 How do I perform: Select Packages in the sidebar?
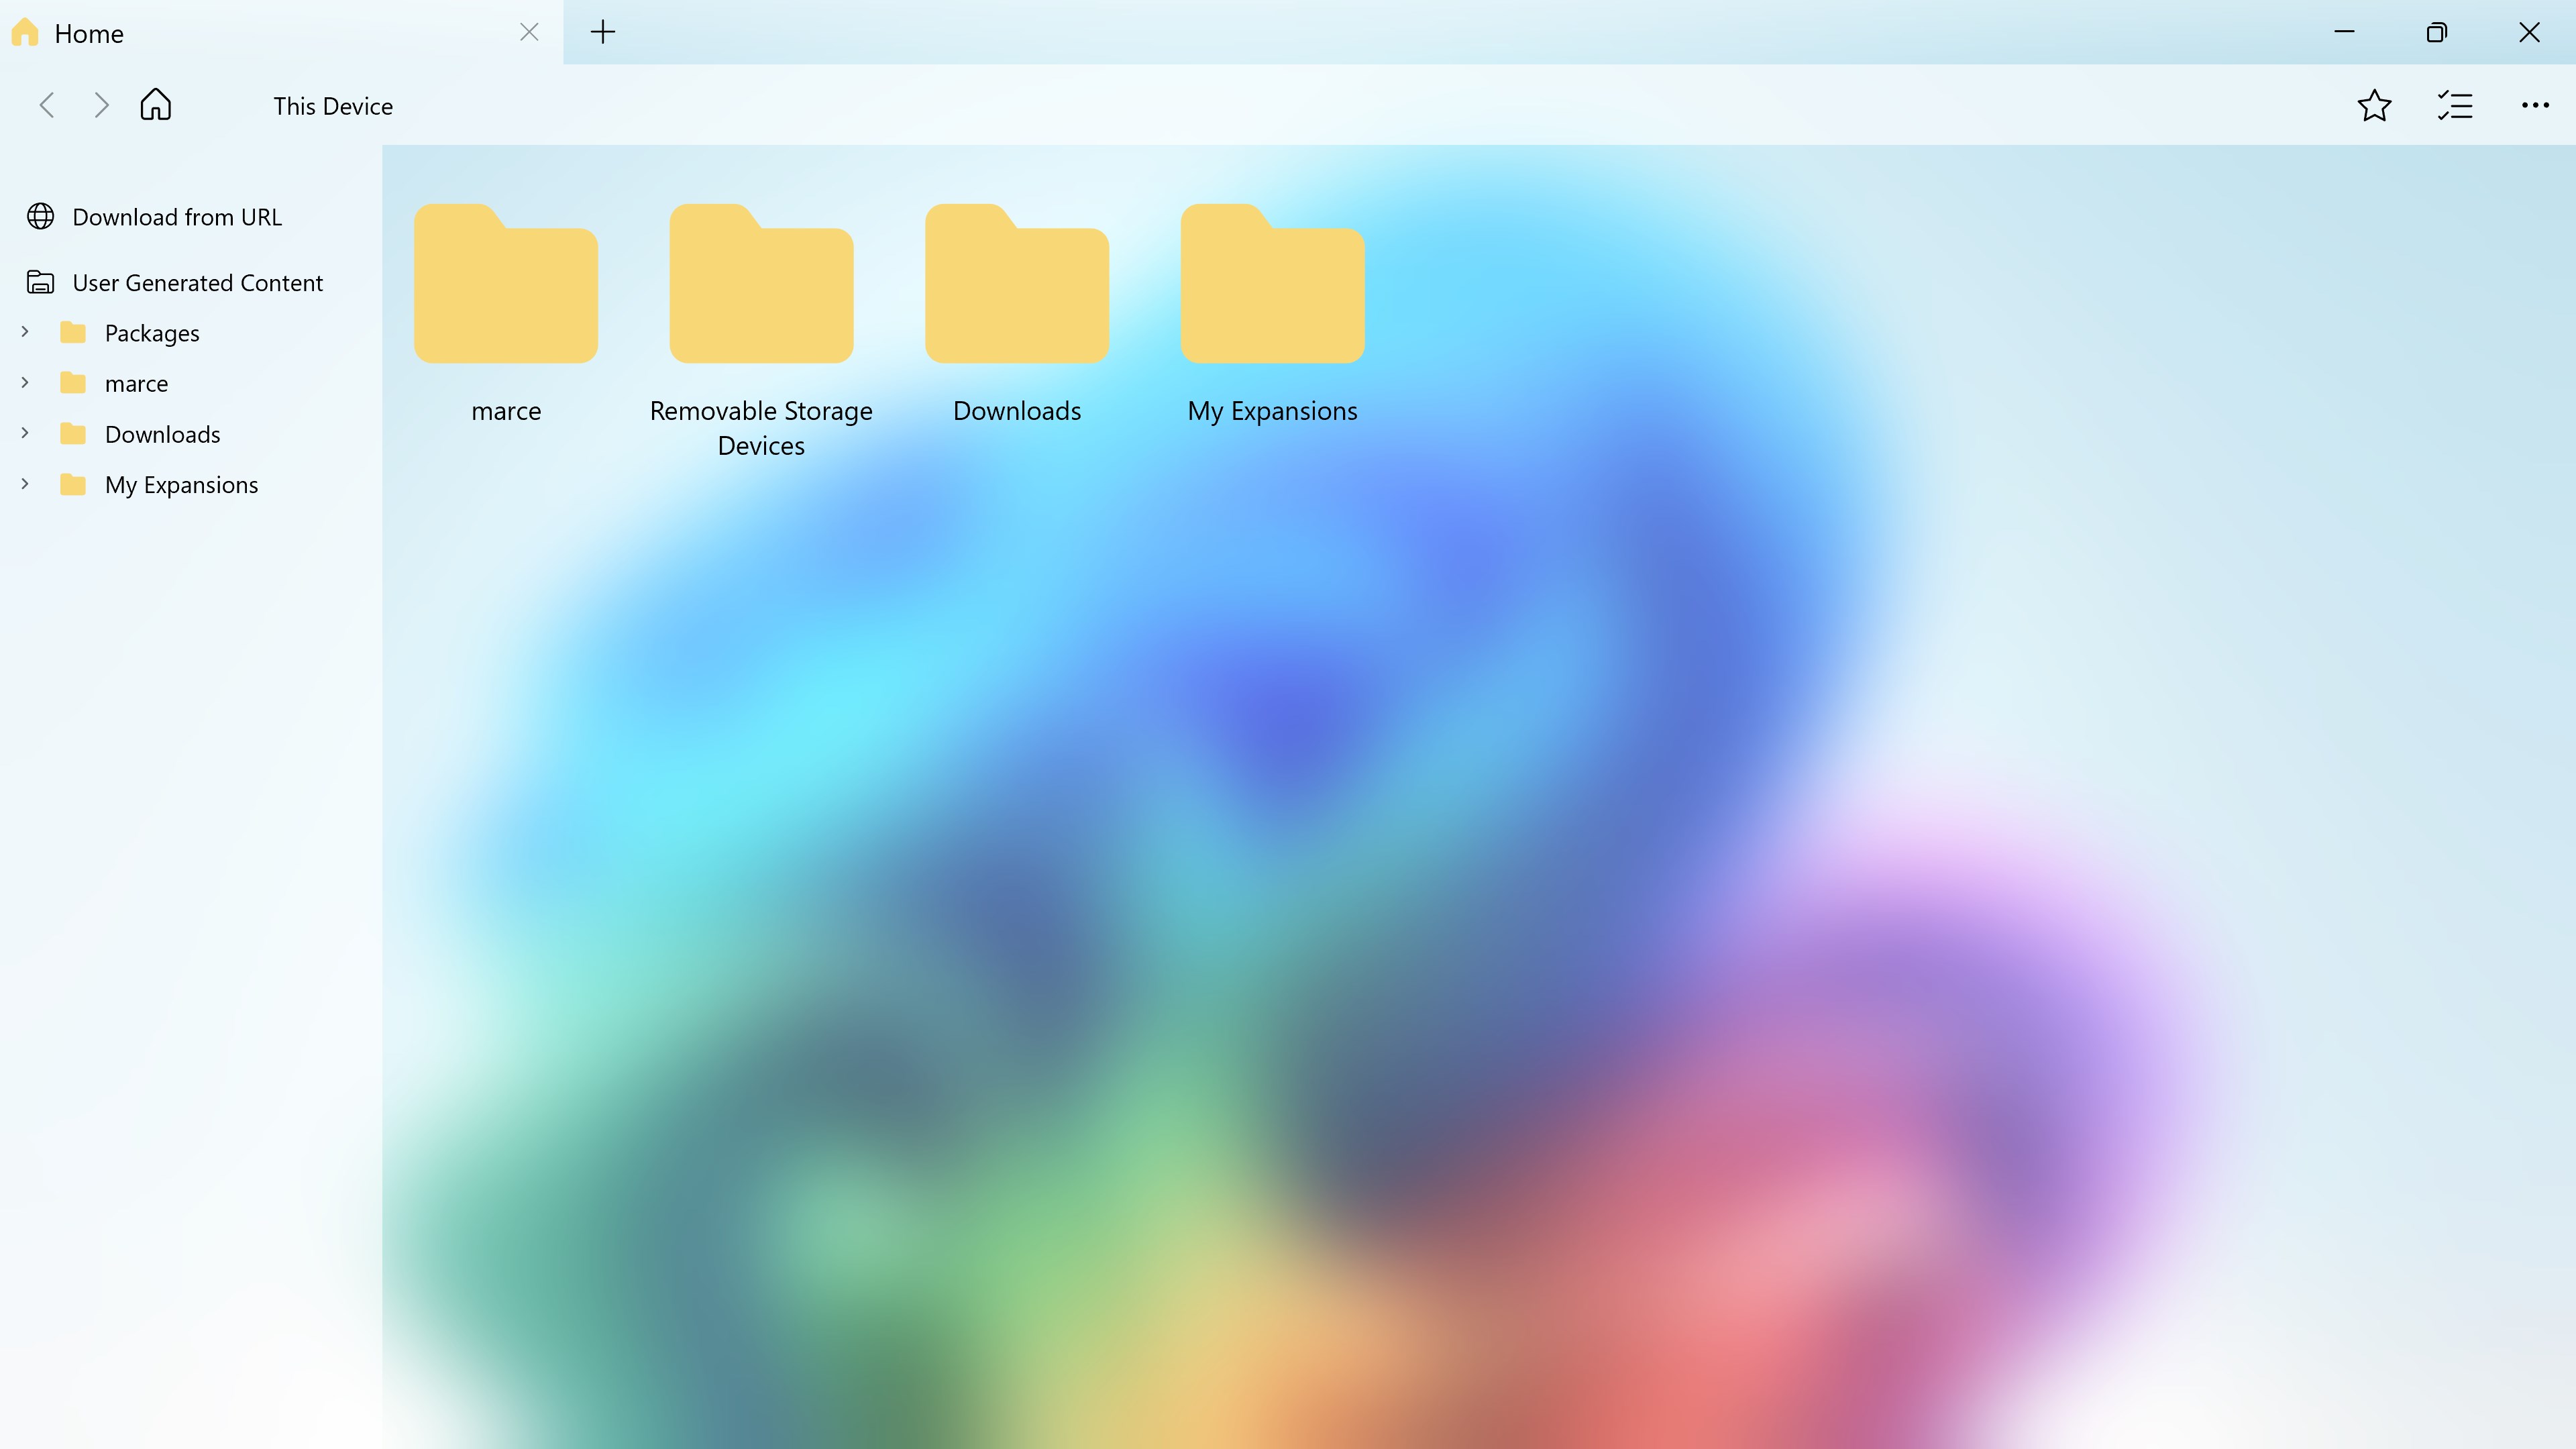(152, 333)
